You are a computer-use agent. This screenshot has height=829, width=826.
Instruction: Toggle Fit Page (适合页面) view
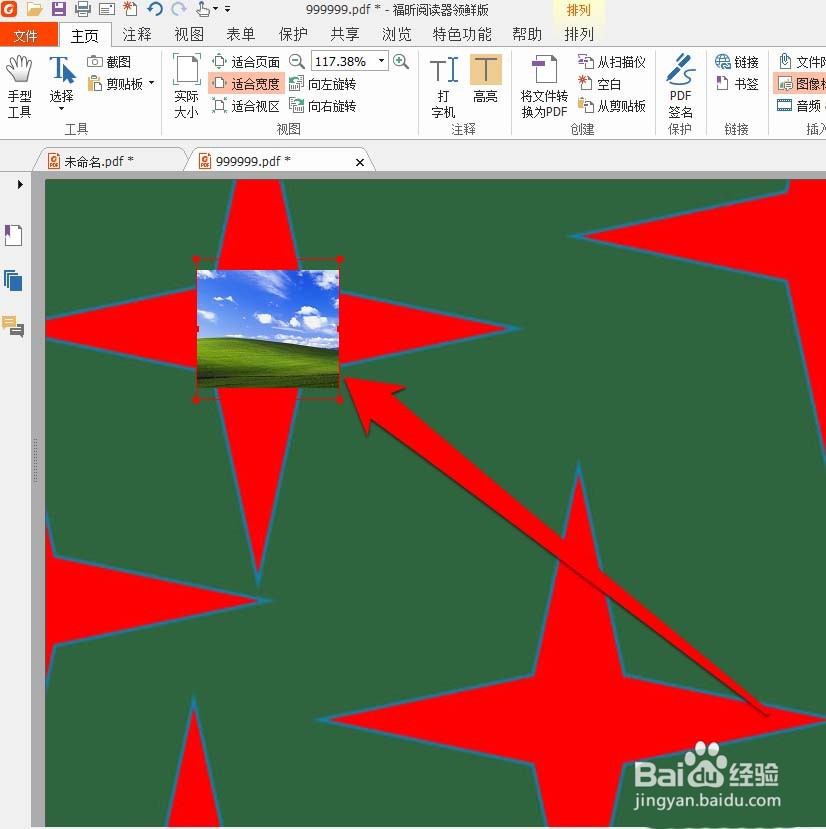[x=250, y=61]
